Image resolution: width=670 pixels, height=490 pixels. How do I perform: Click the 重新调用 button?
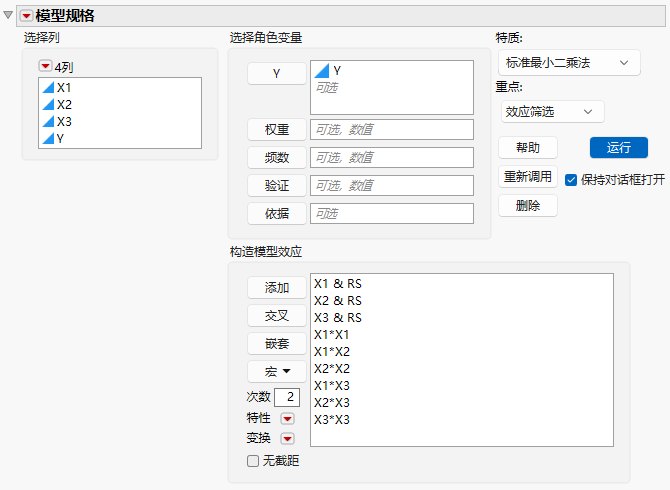tap(528, 176)
